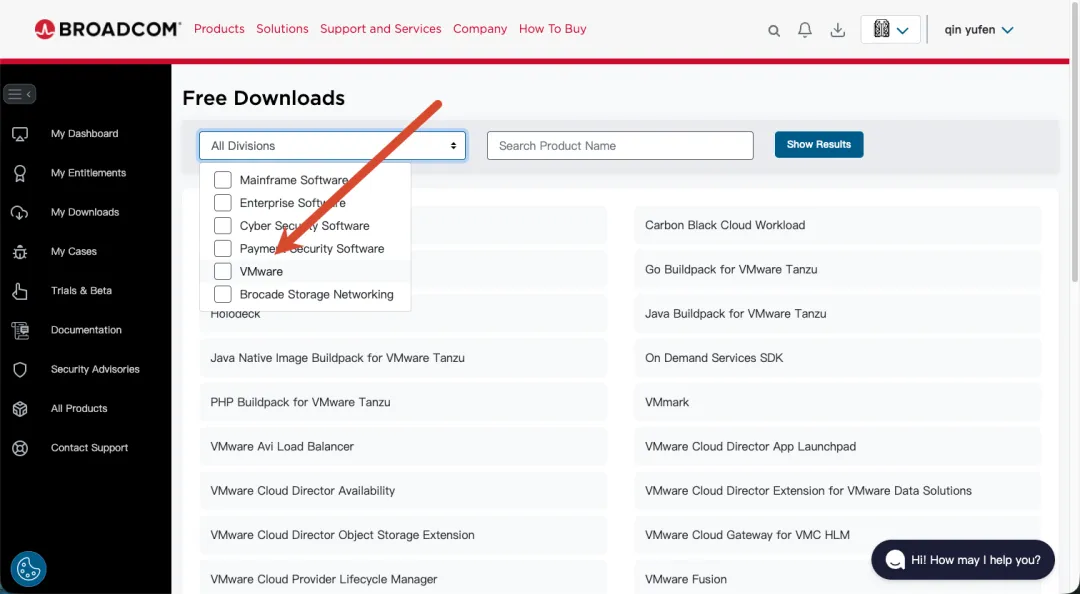1080x594 pixels.
Task: Open Go Buildpack for VMware Tanzu
Action: pyautogui.click(x=837, y=269)
